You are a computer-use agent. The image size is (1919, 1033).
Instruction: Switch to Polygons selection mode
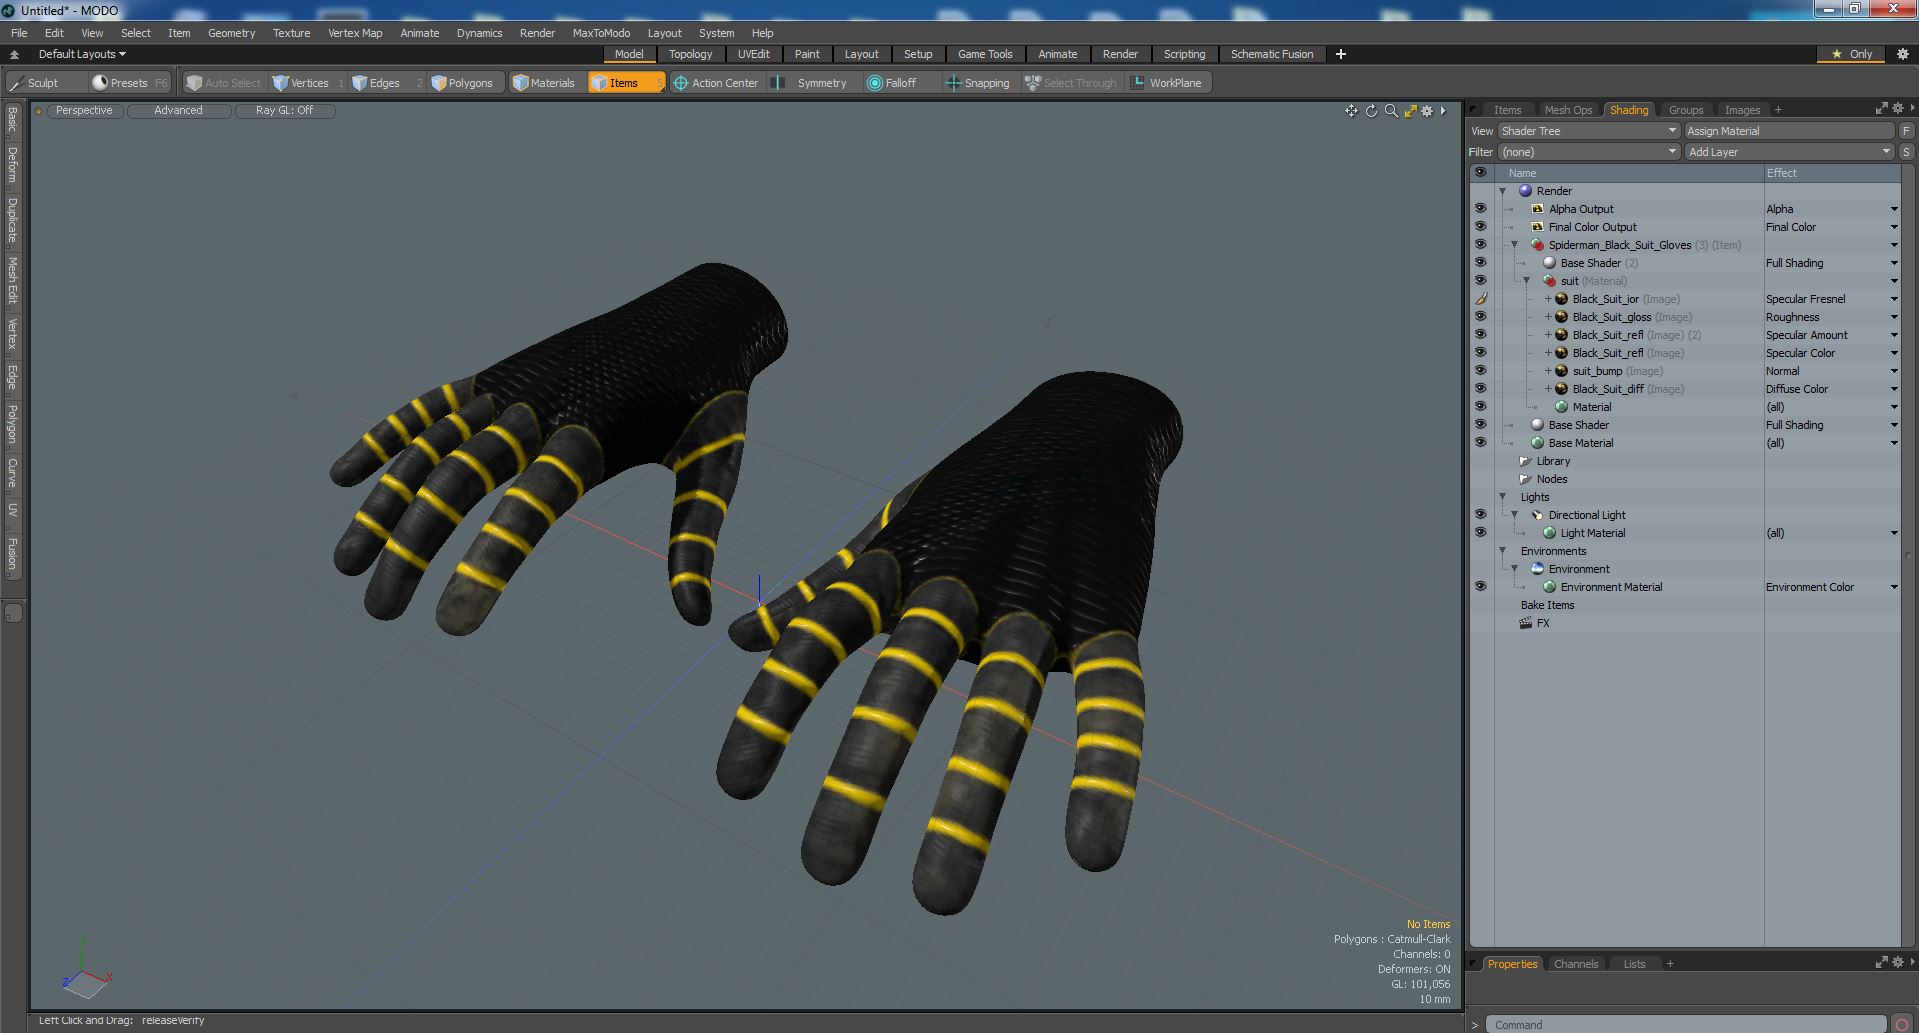point(463,83)
